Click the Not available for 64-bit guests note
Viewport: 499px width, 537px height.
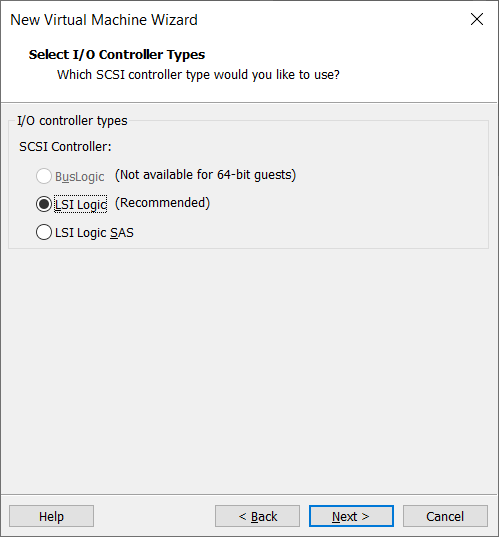pos(205,175)
